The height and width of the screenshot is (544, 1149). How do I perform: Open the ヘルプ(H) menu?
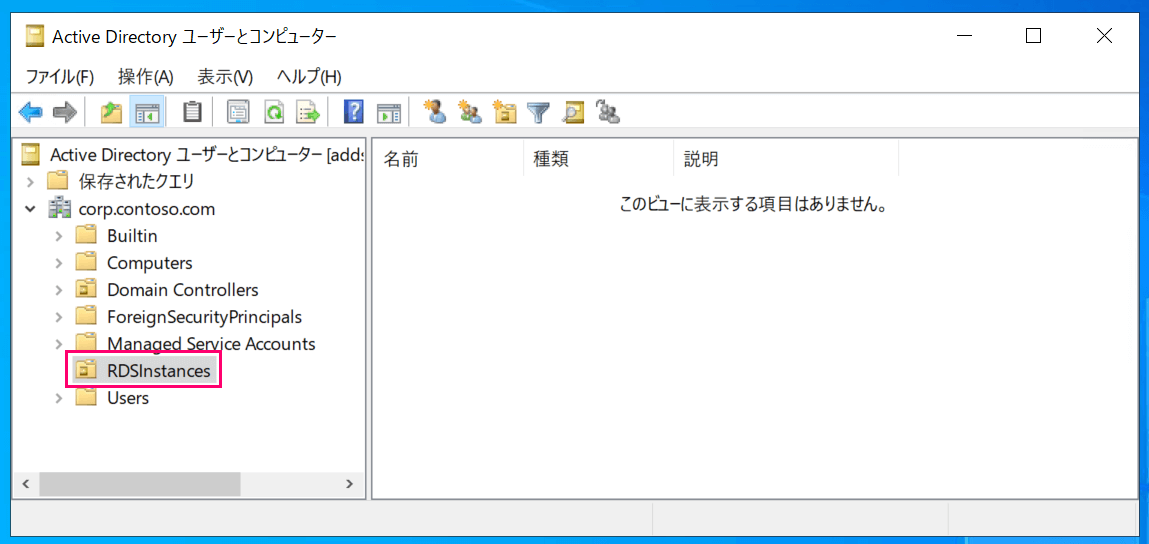pos(309,76)
